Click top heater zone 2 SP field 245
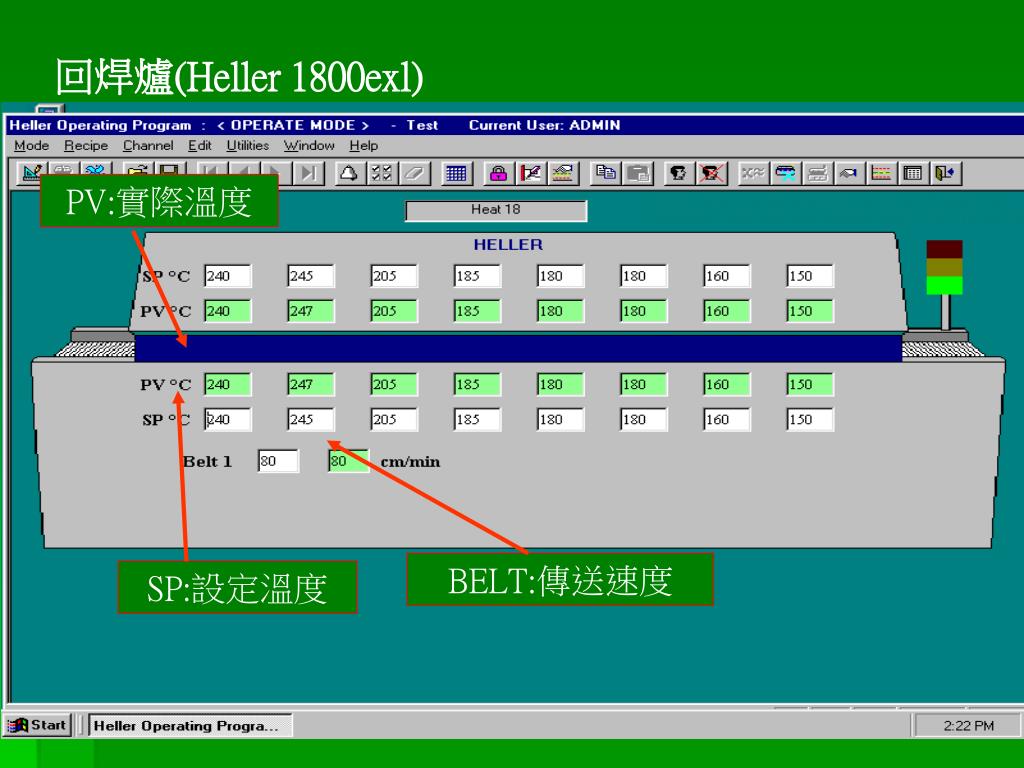This screenshot has height=768, width=1024. (x=311, y=276)
